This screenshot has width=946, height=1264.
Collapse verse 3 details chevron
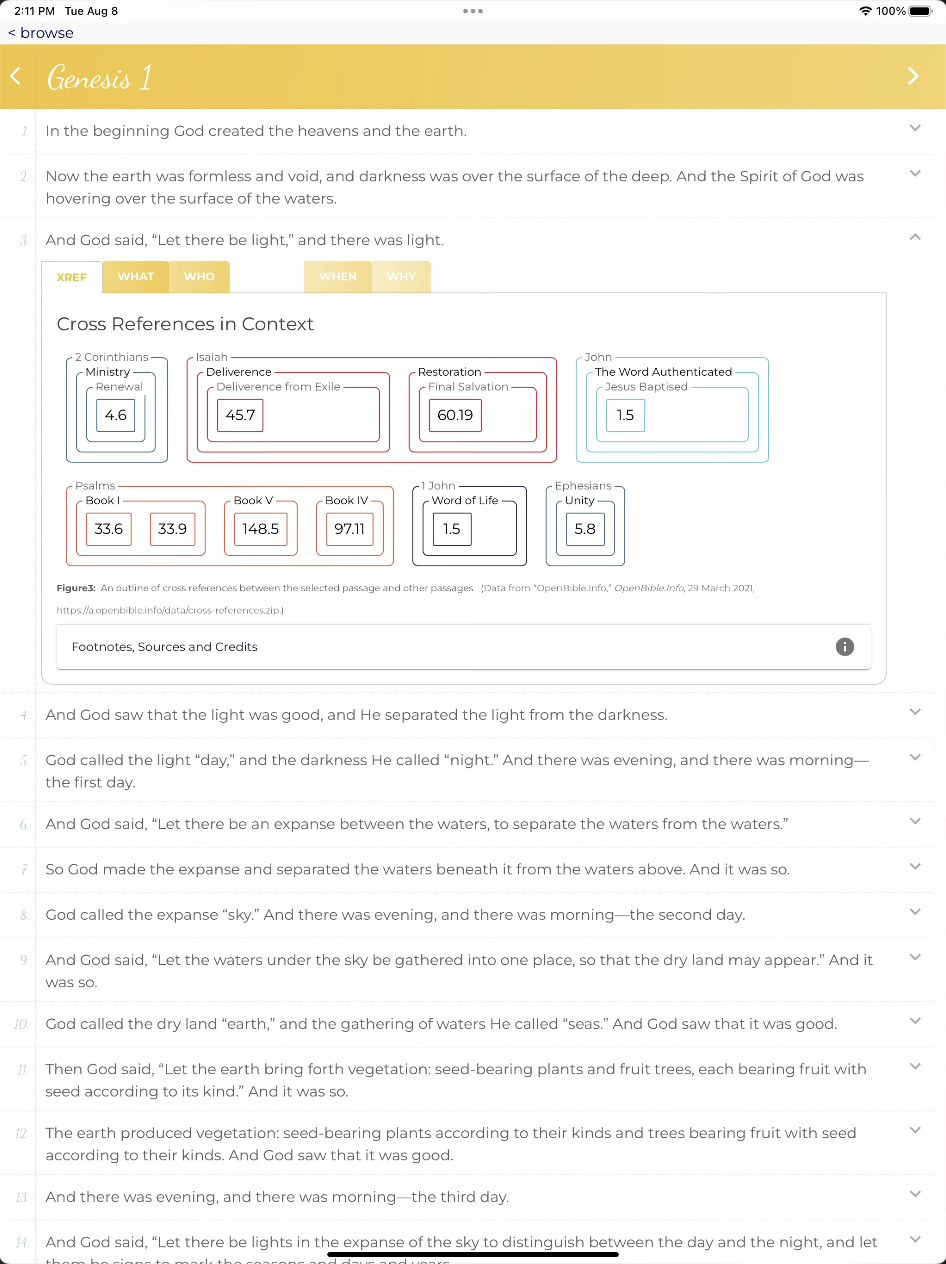click(914, 237)
